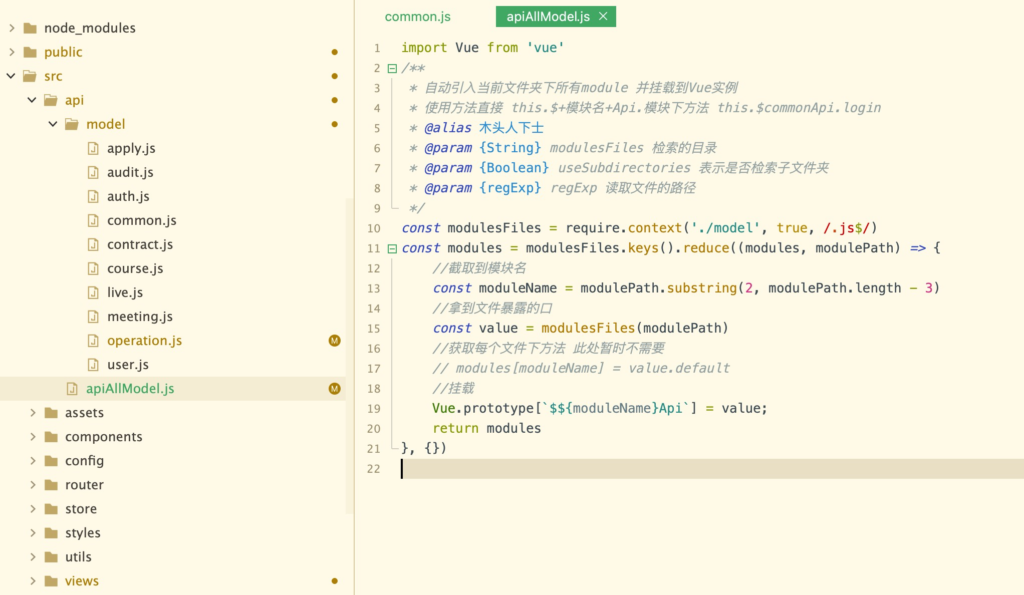Fold the reduce function at line 11

[x=392, y=248]
